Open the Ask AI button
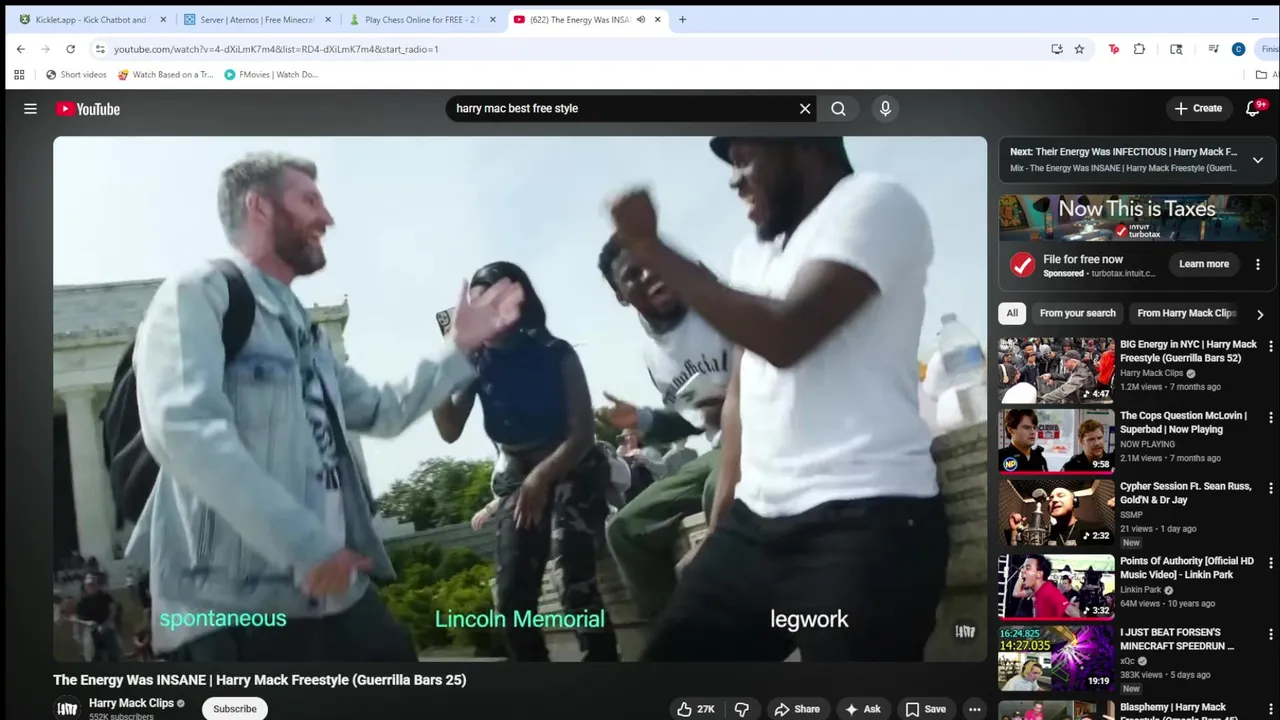Screen dimensions: 1280x720 [x=863, y=709]
